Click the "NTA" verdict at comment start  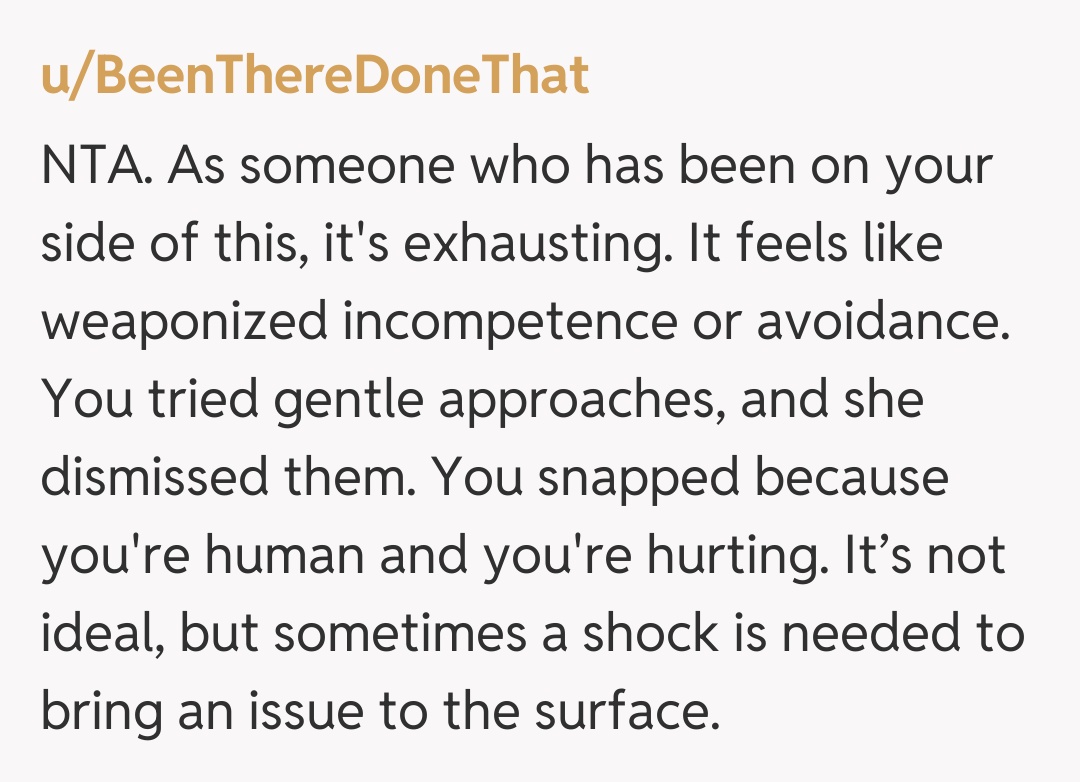coord(96,165)
